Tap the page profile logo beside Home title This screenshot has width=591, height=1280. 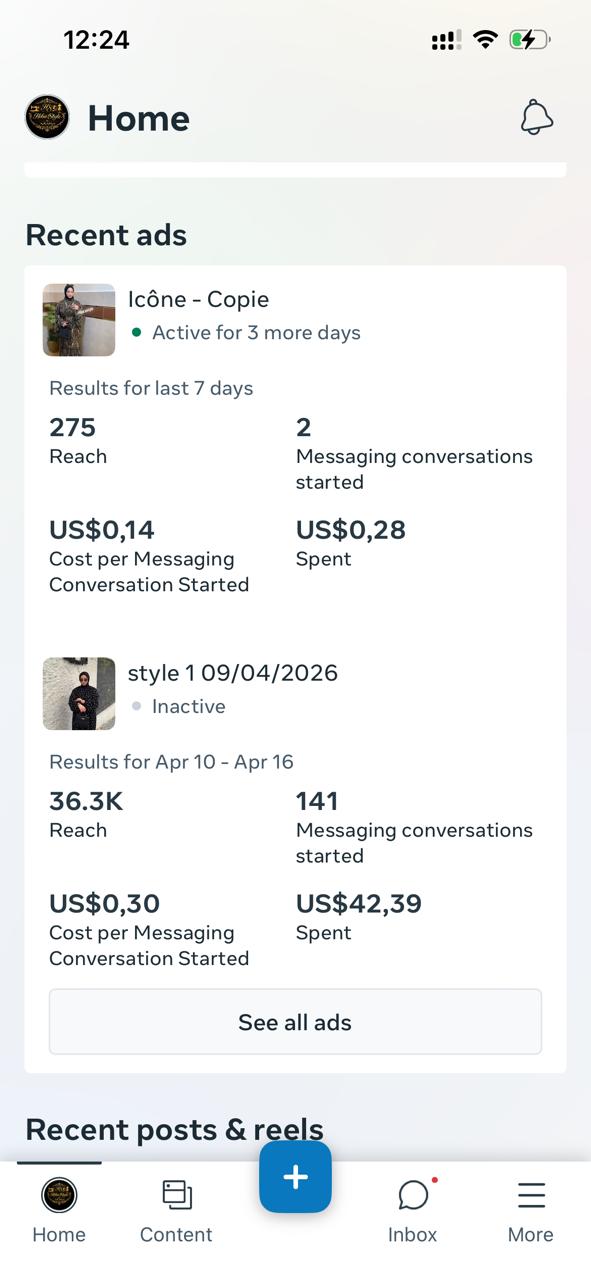click(x=47, y=118)
